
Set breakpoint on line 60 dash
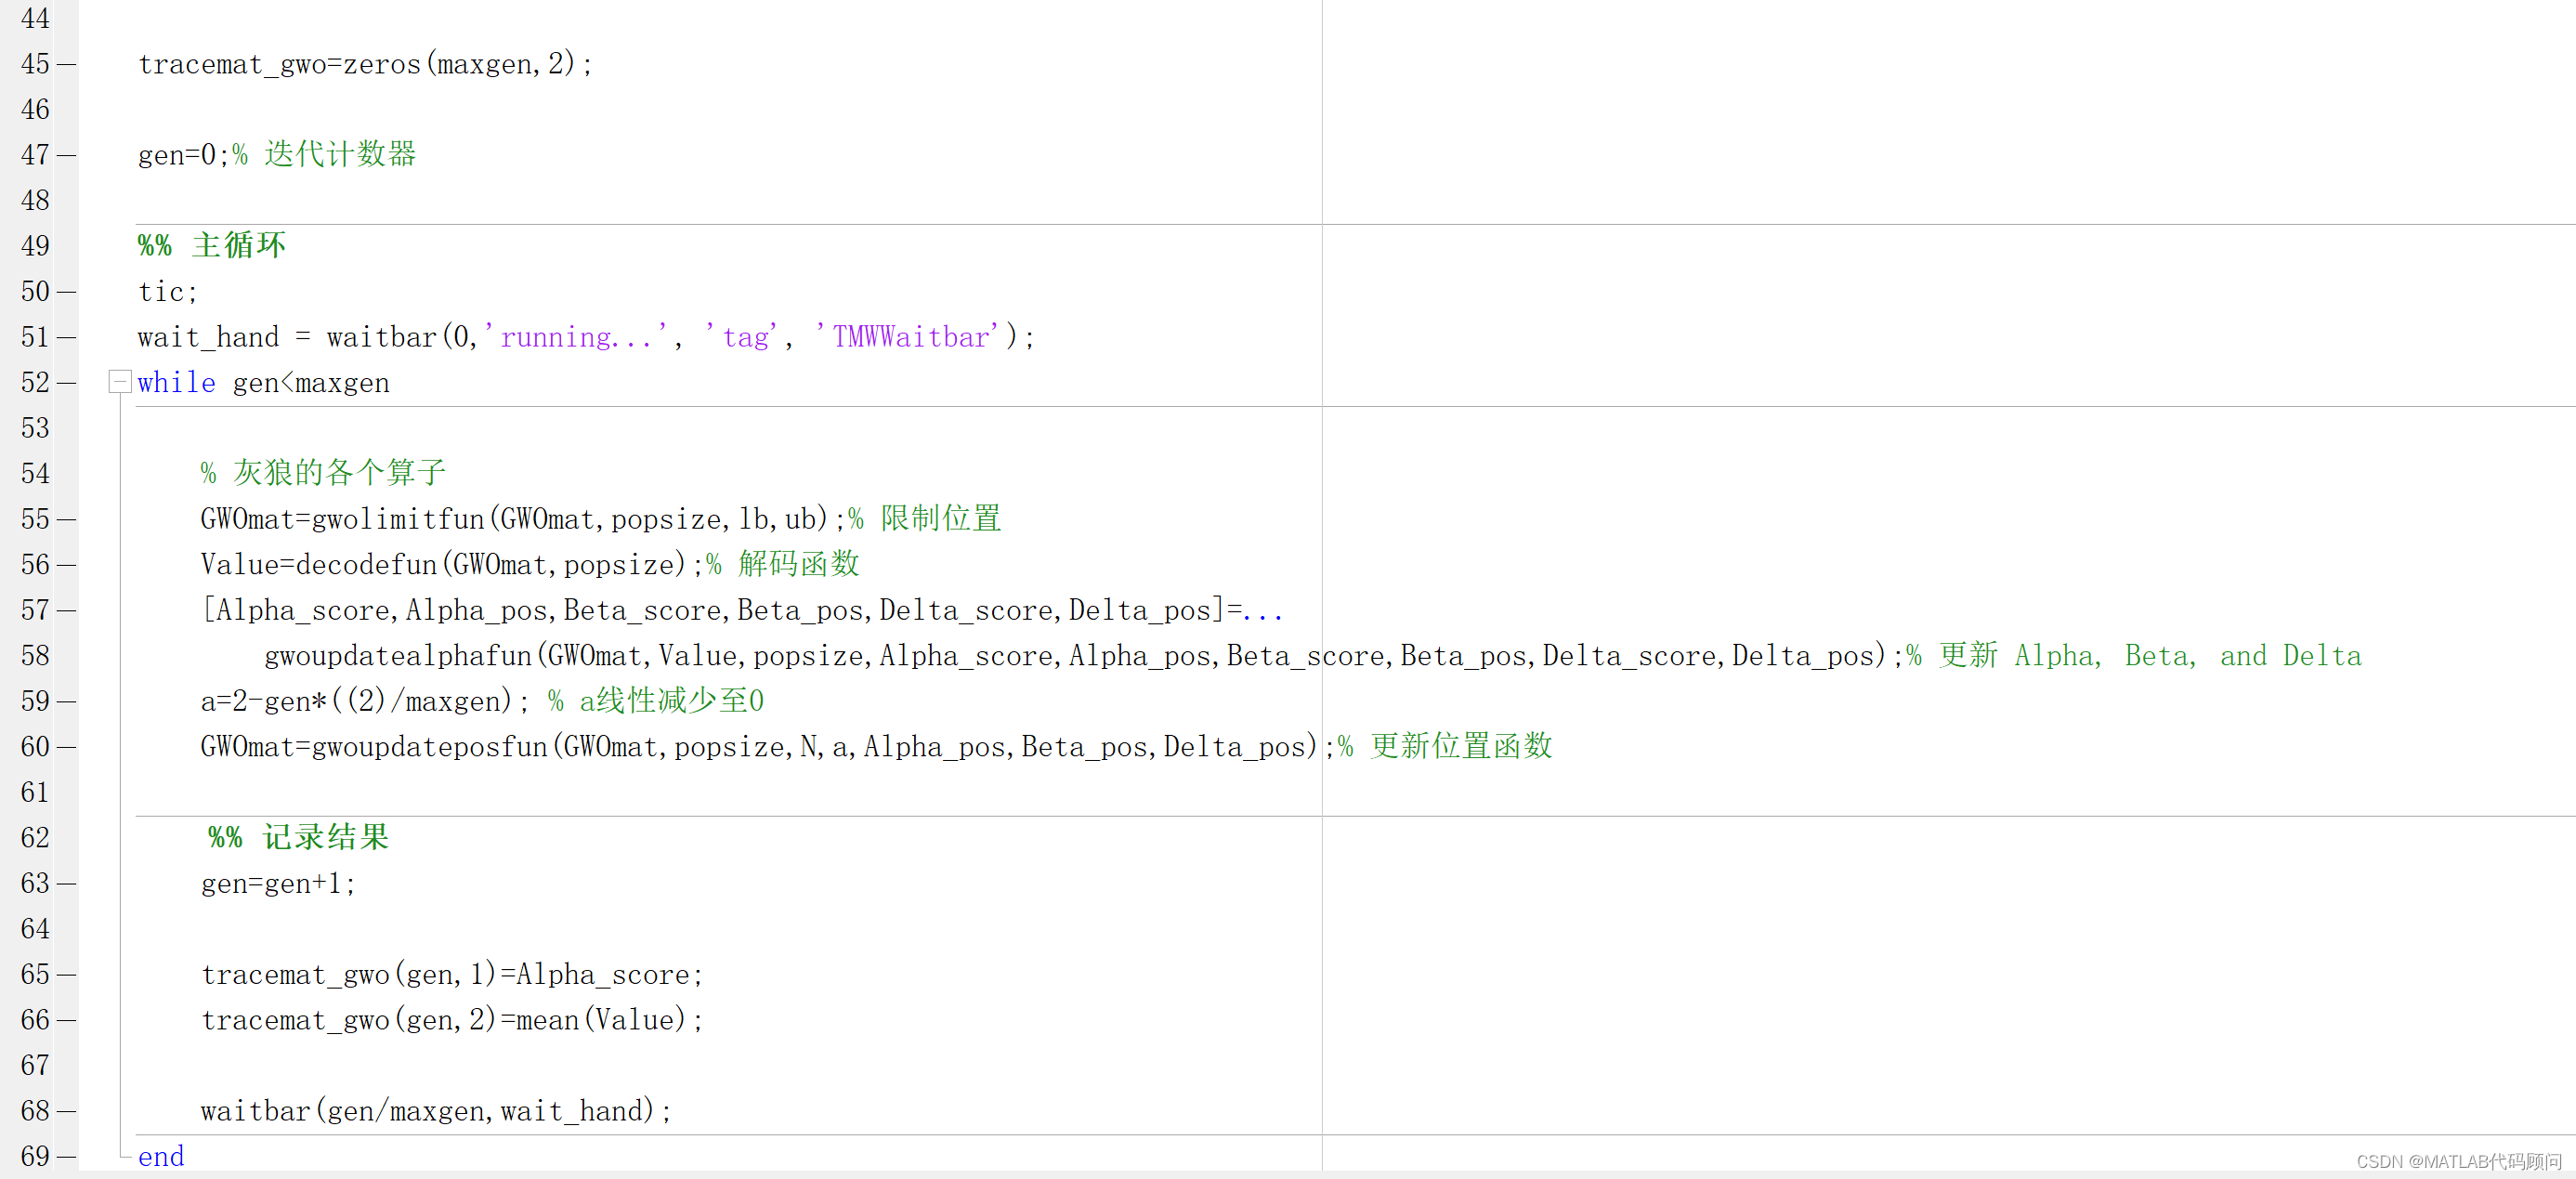pos(66,747)
